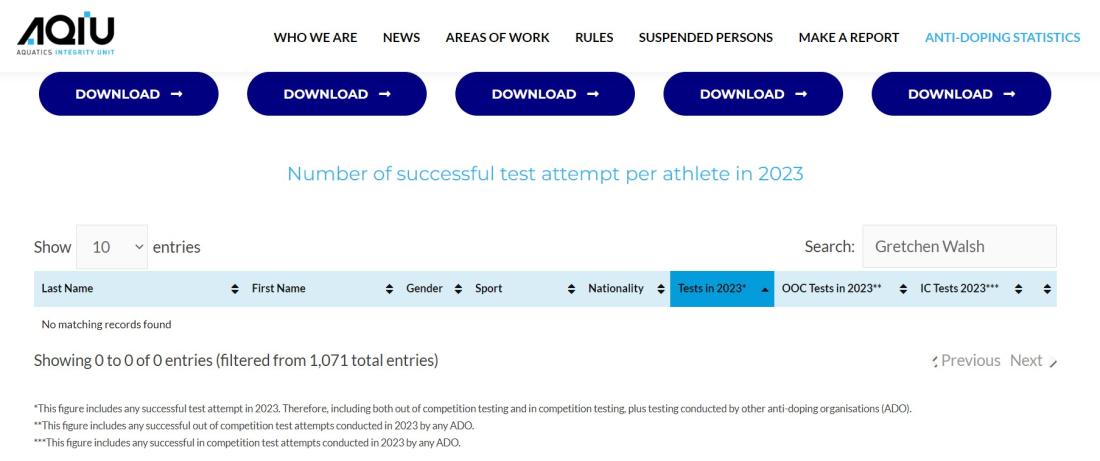This screenshot has height=461, width=1100.
Task: Sort by Nationality arrows icon
Action: pos(660,289)
